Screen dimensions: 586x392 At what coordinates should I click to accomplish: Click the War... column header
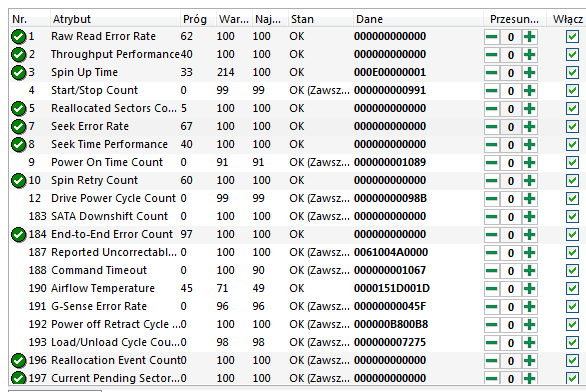coord(234,19)
